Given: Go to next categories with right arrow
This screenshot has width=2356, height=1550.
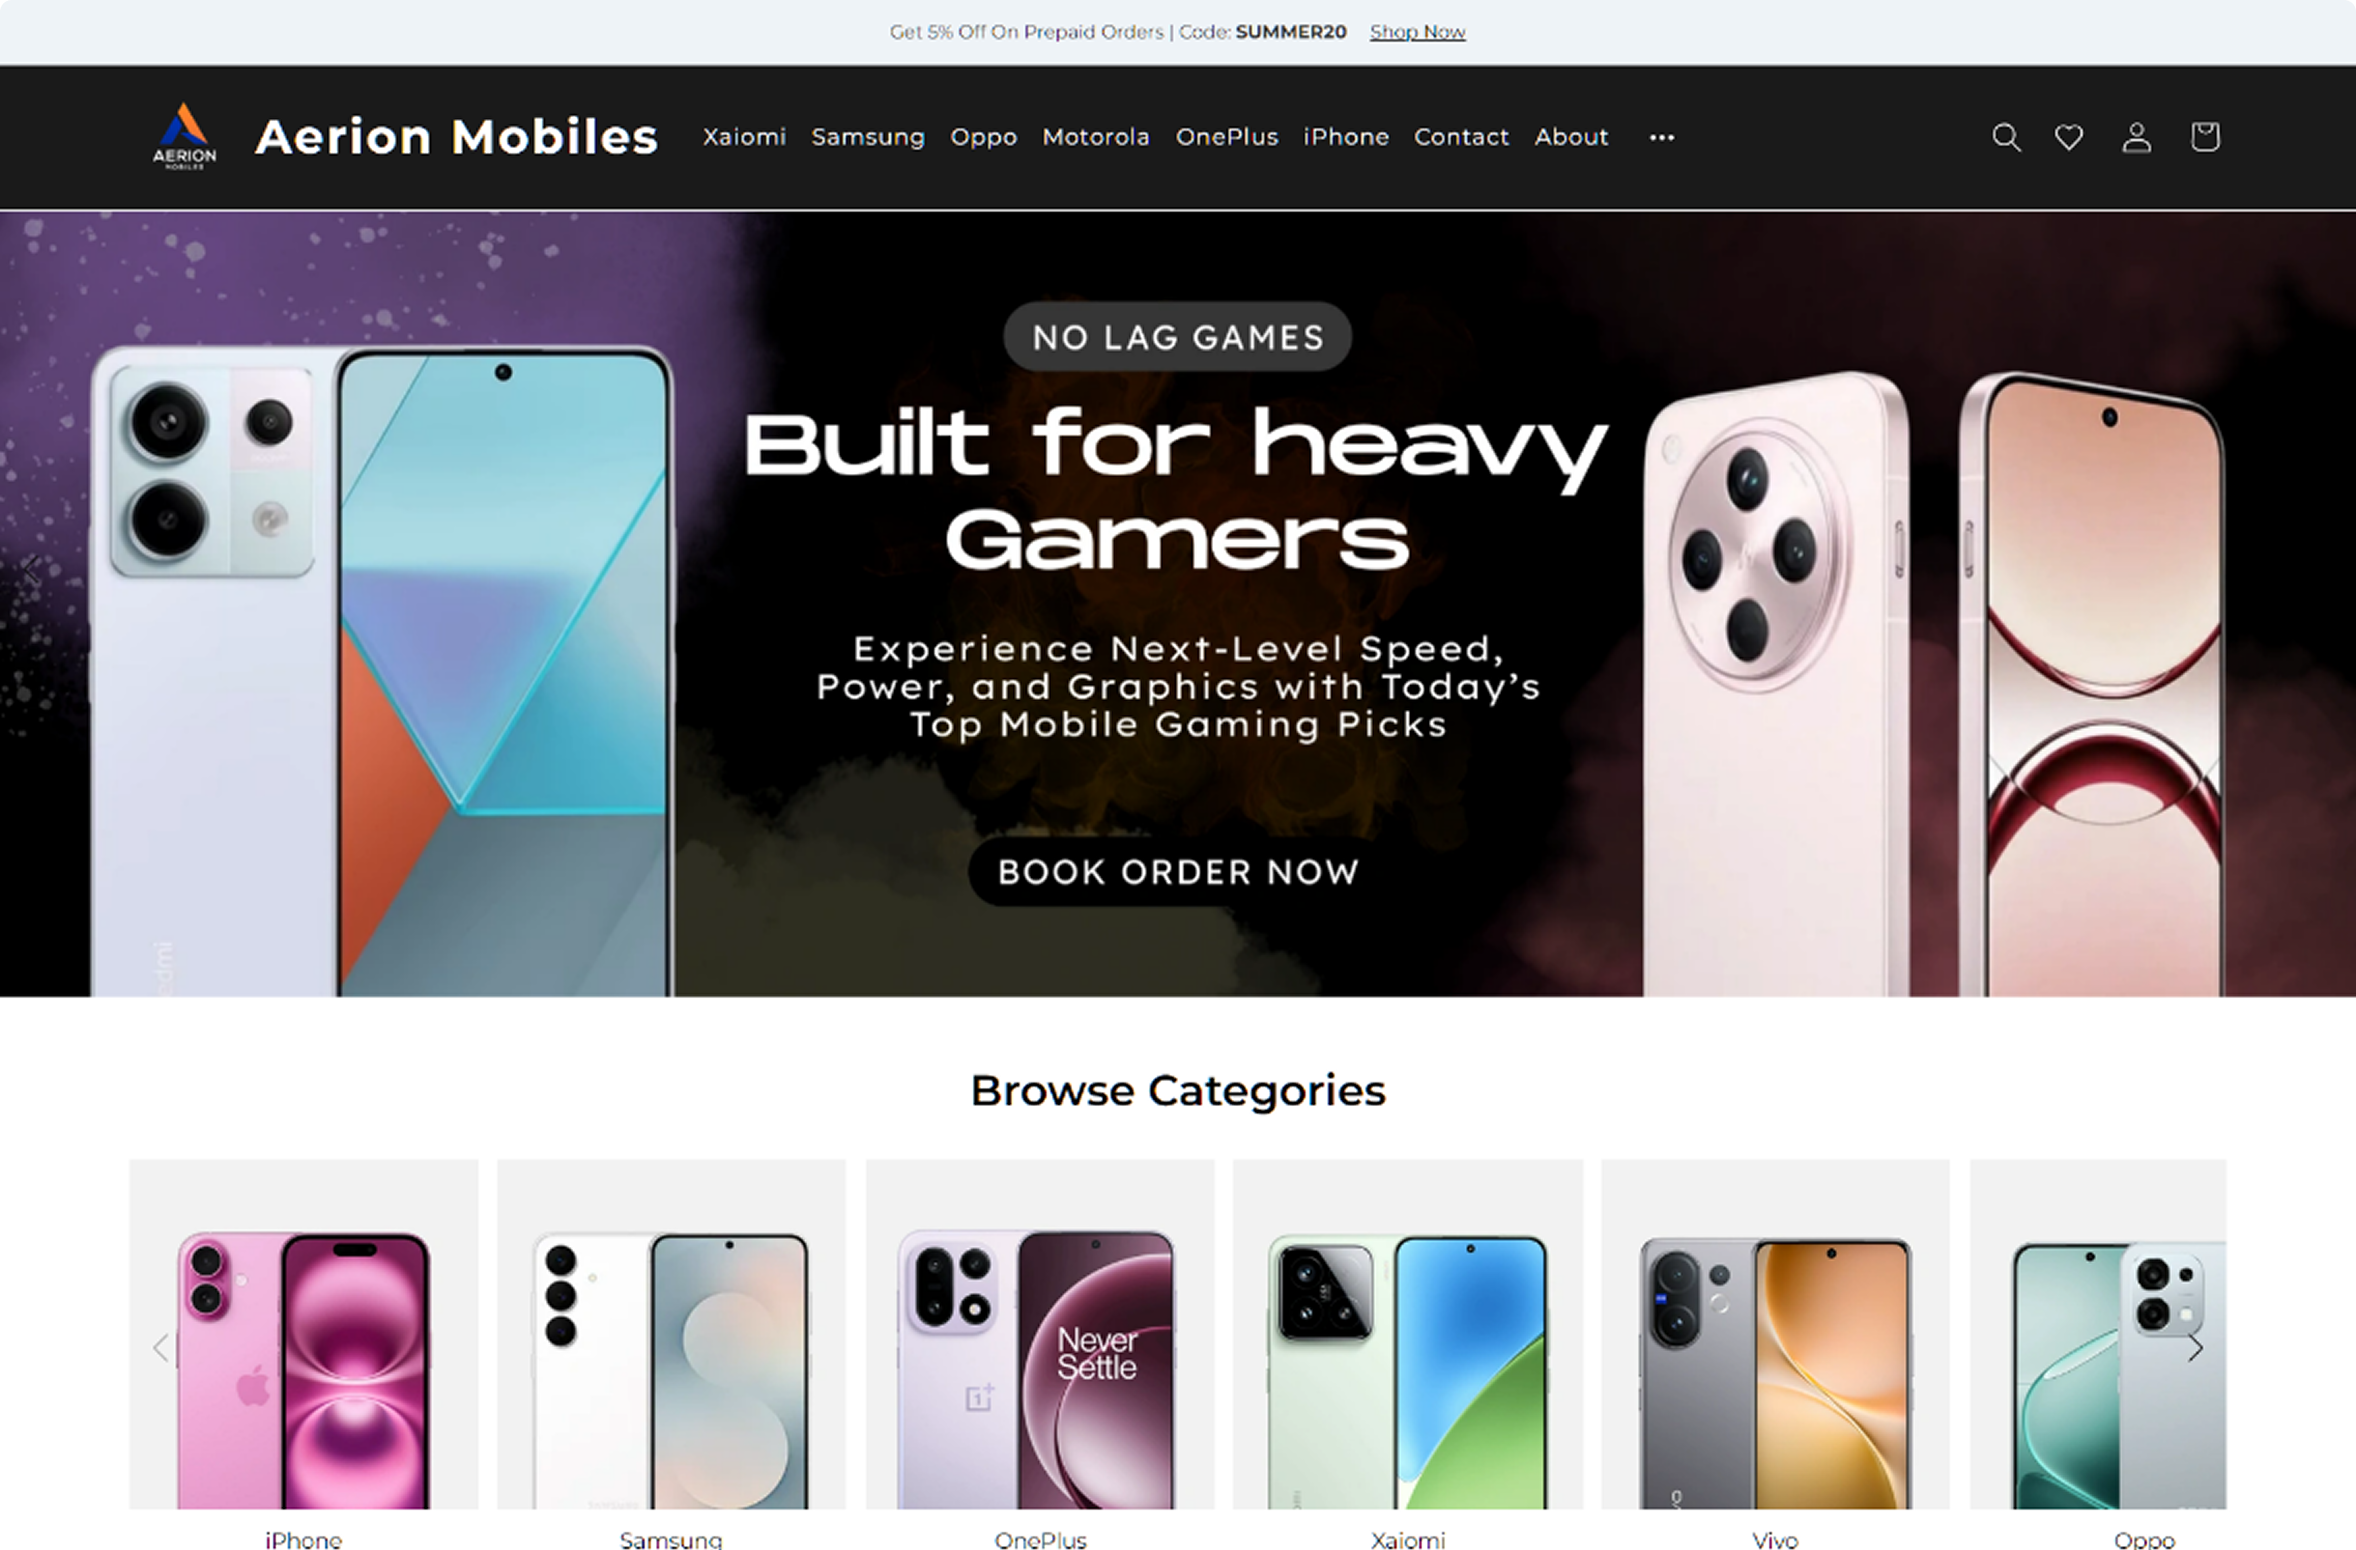Looking at the screenshot, I should coord(2195,1348).
